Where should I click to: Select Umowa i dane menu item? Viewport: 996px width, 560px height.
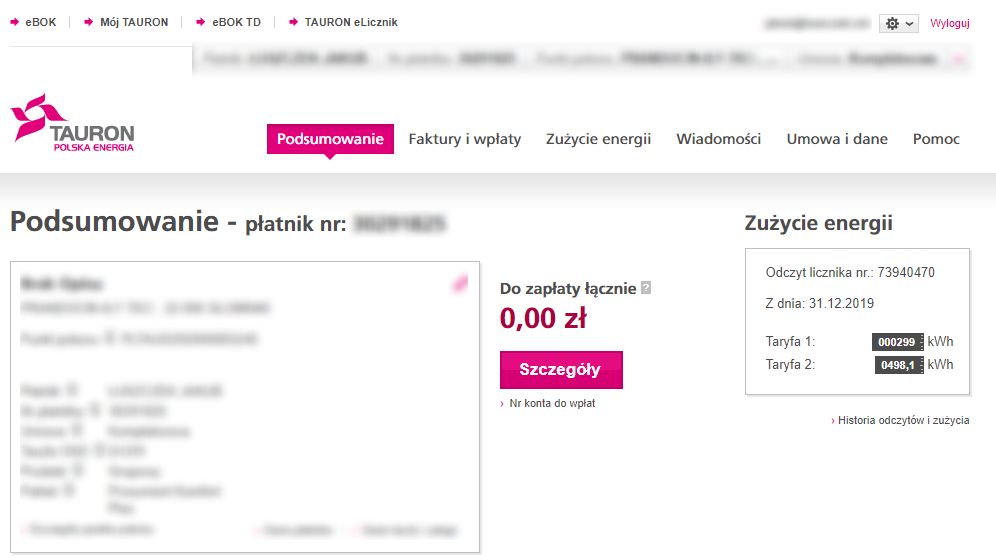click(836, 139)
